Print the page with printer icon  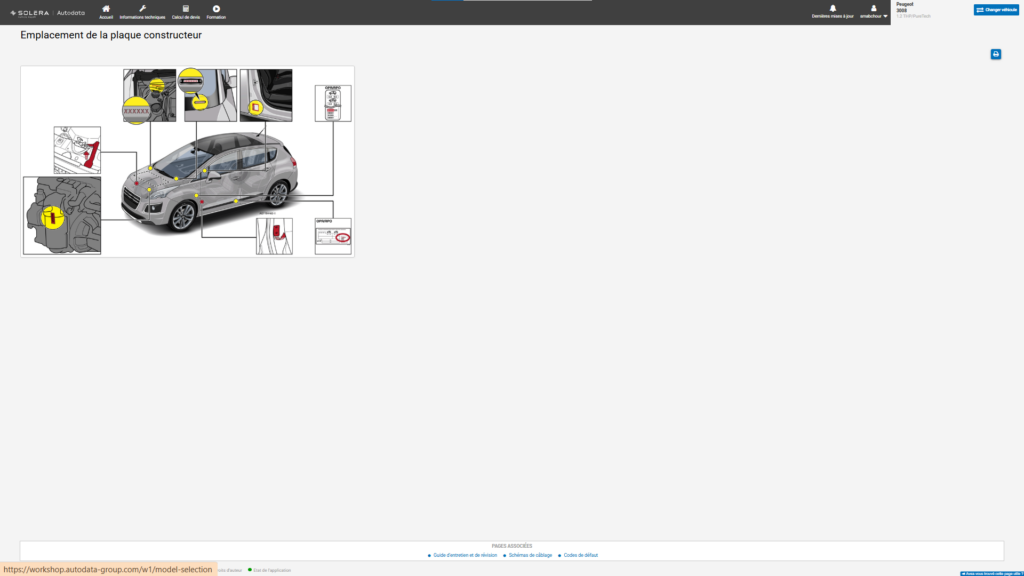[x=996, y=54]
